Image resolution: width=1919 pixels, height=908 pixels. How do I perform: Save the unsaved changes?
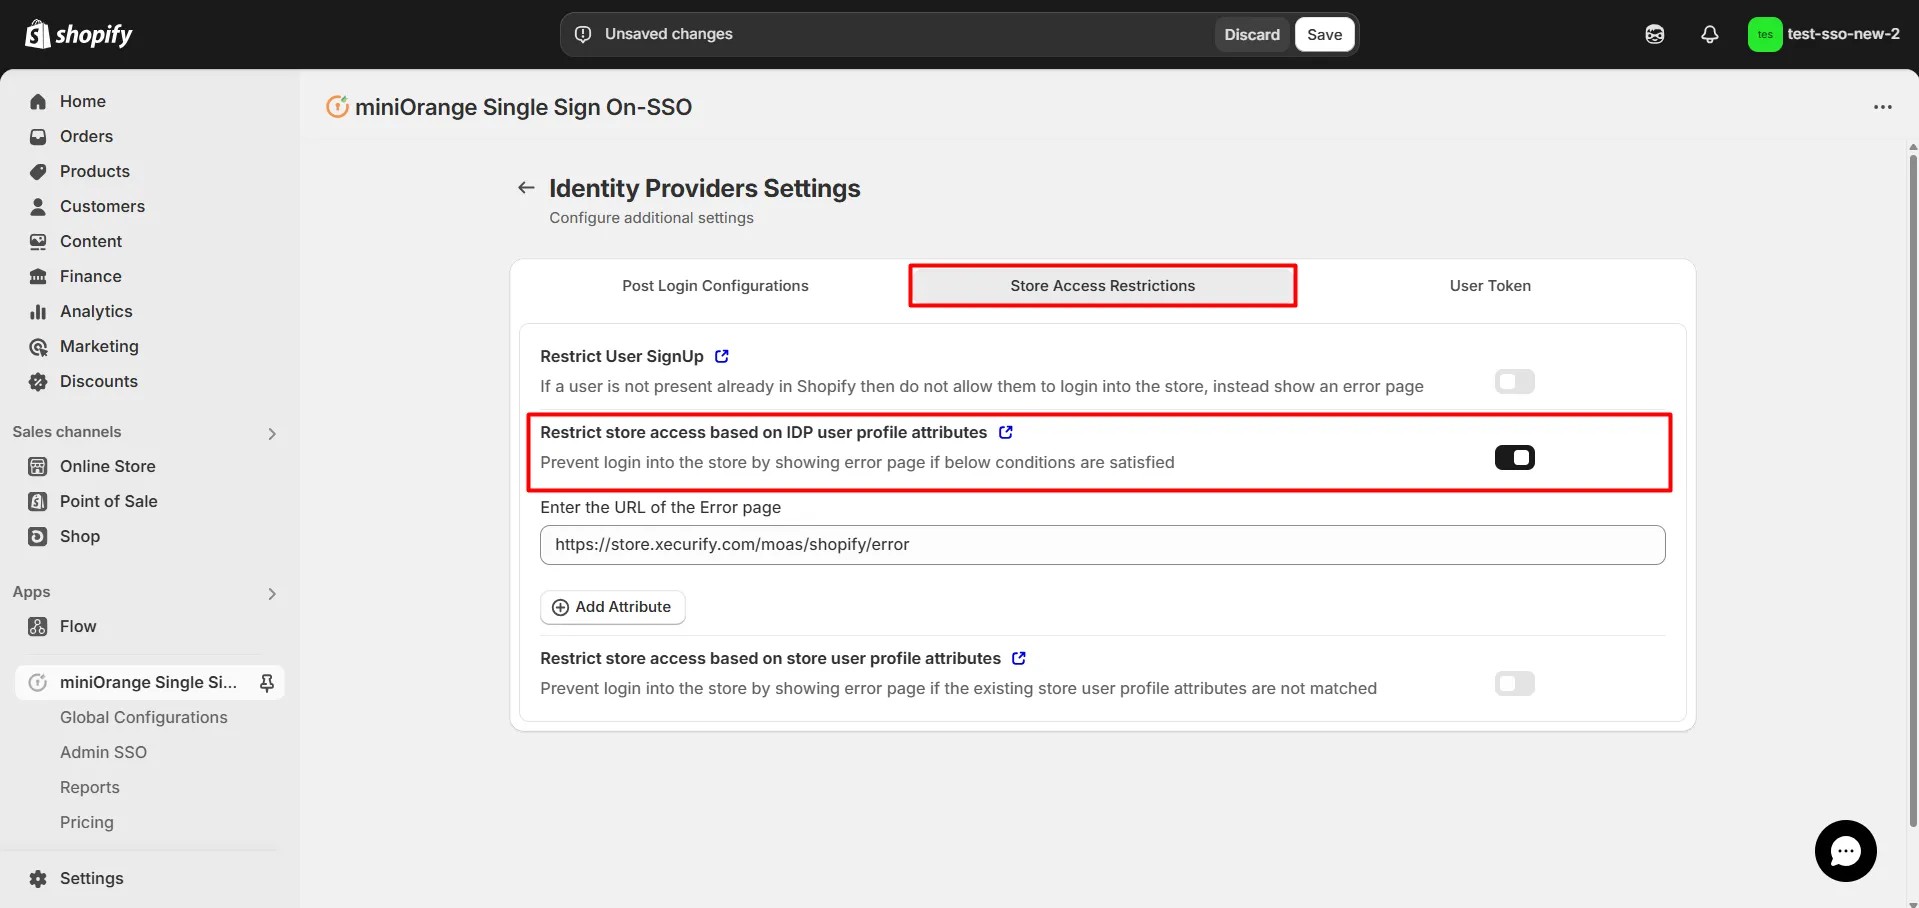(x=1324, y=34)
